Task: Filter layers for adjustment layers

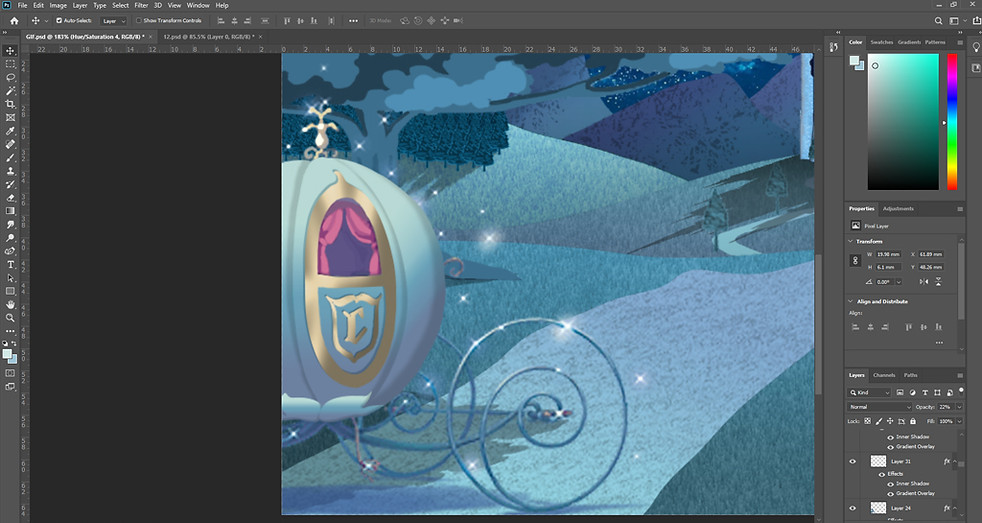Action: [912, 393]
